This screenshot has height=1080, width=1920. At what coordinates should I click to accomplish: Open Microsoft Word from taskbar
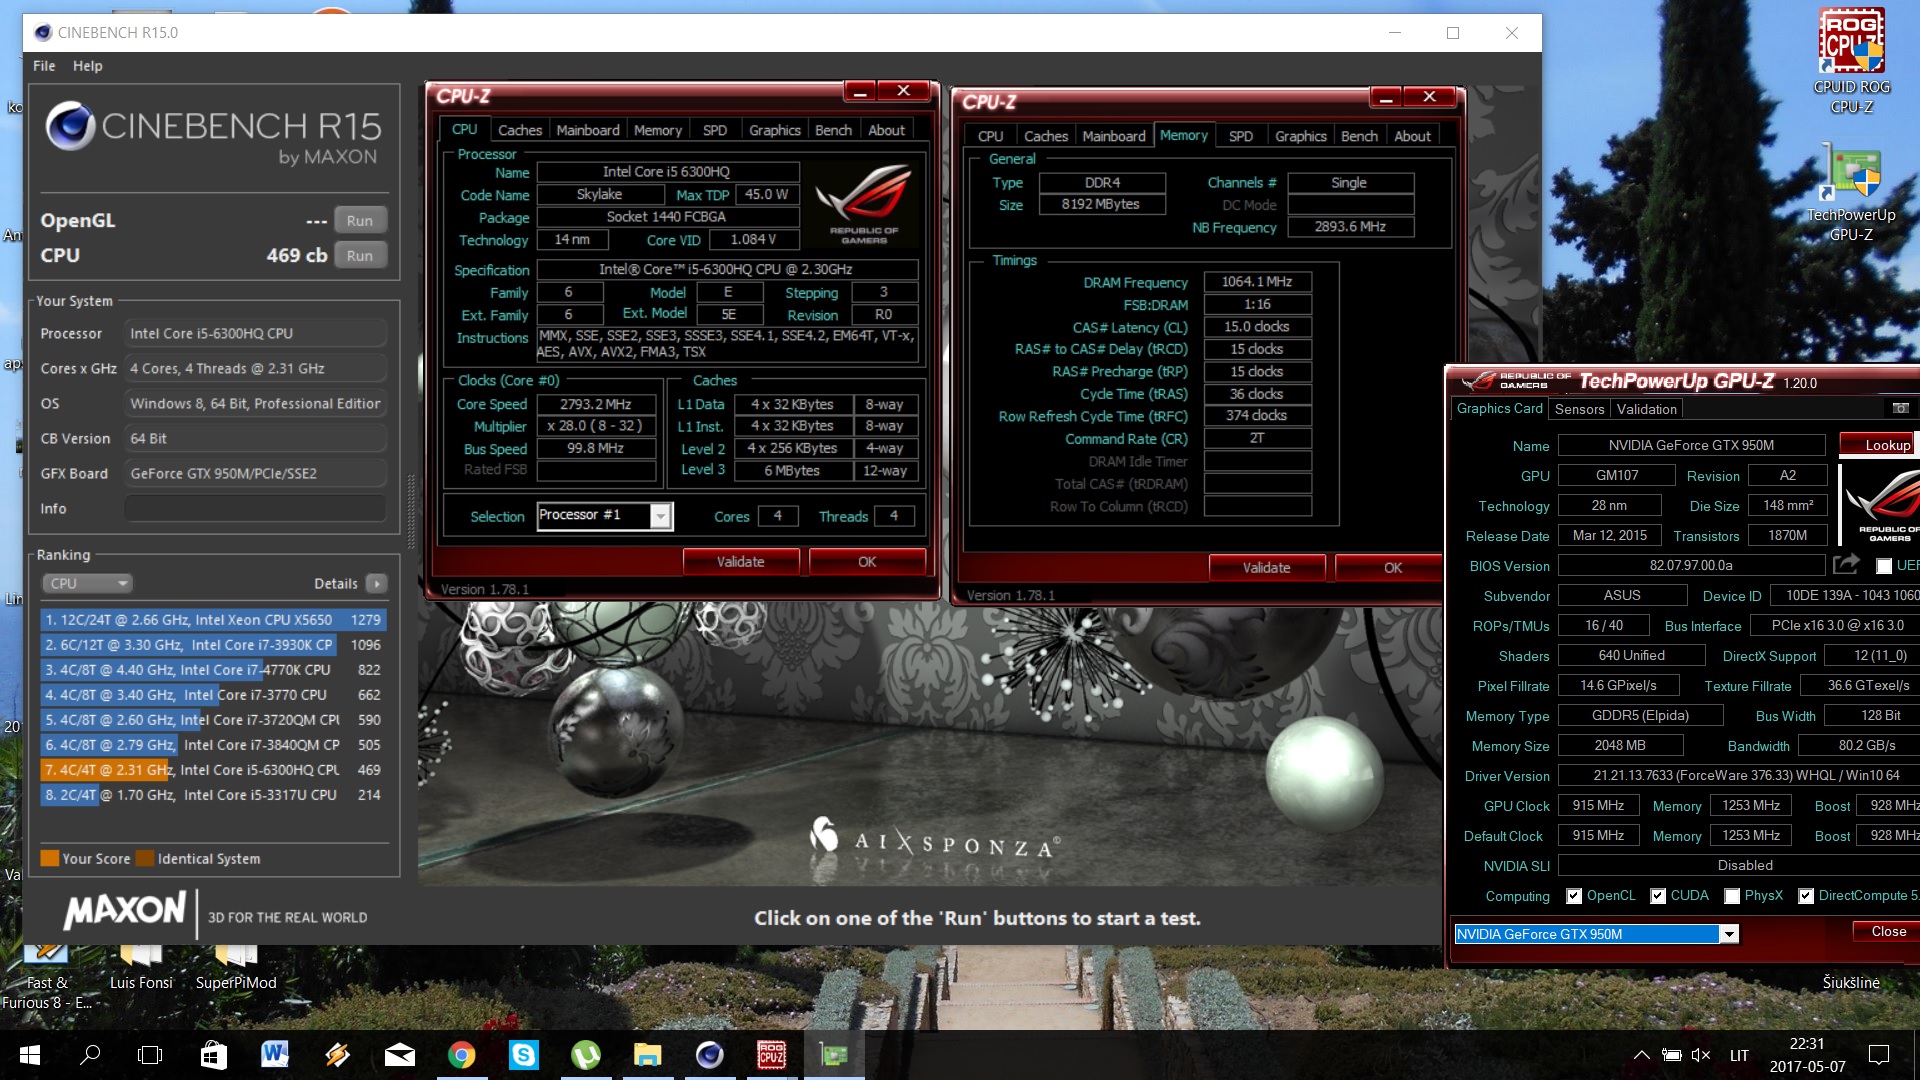coord(275,1055)
